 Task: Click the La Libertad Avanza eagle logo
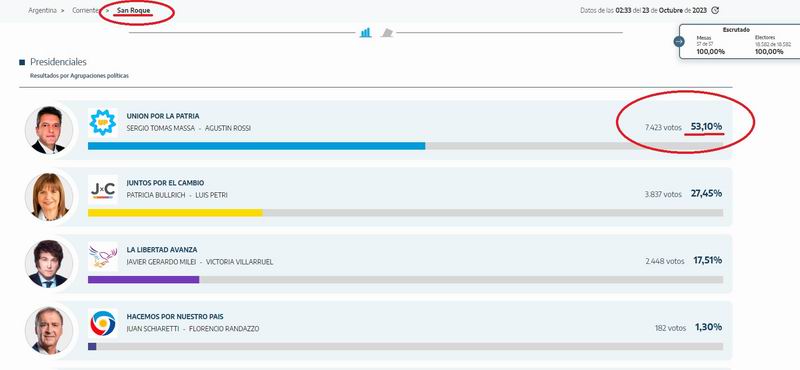tap(103, 256)
